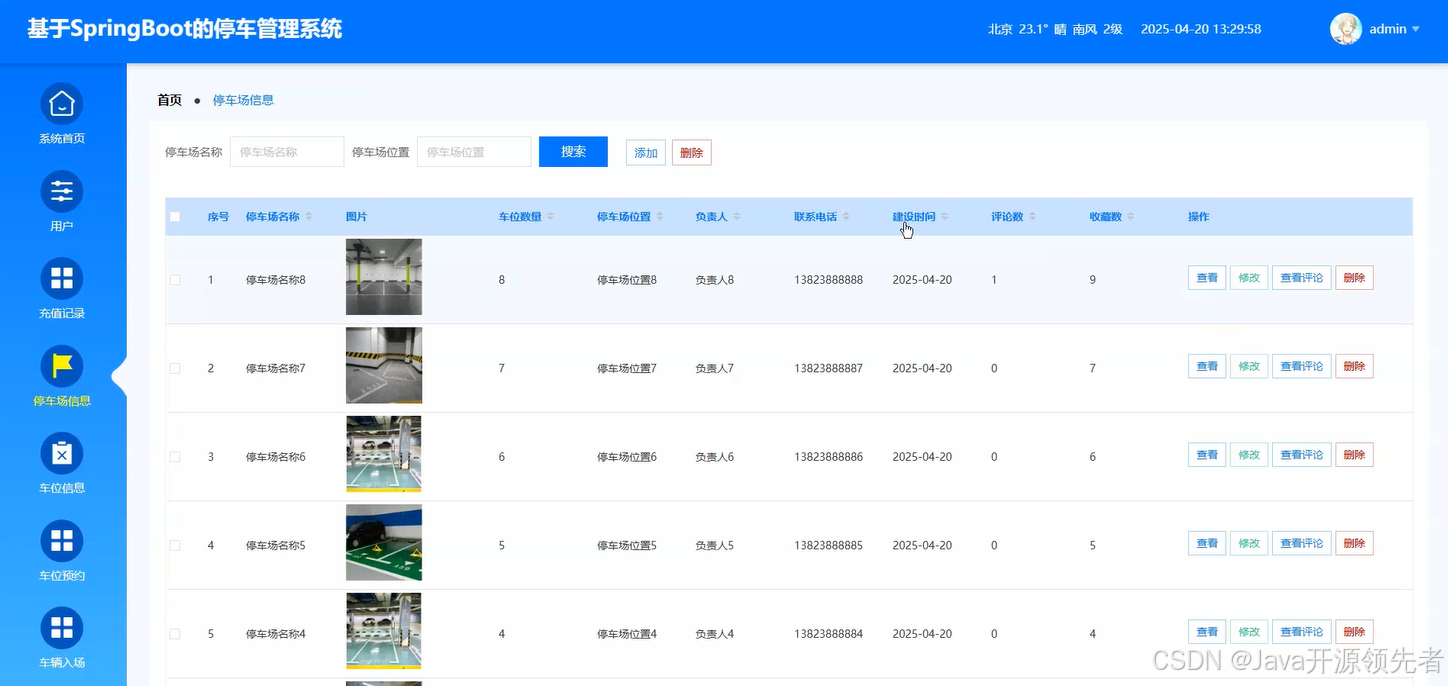This screenshot has width=1448, height=686.
Task: Click the 停车场位置7 cell
Action: [627, 368]
